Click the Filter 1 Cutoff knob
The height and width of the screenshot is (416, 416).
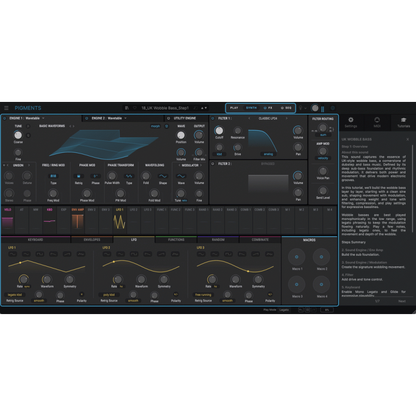tap(219, 131)
